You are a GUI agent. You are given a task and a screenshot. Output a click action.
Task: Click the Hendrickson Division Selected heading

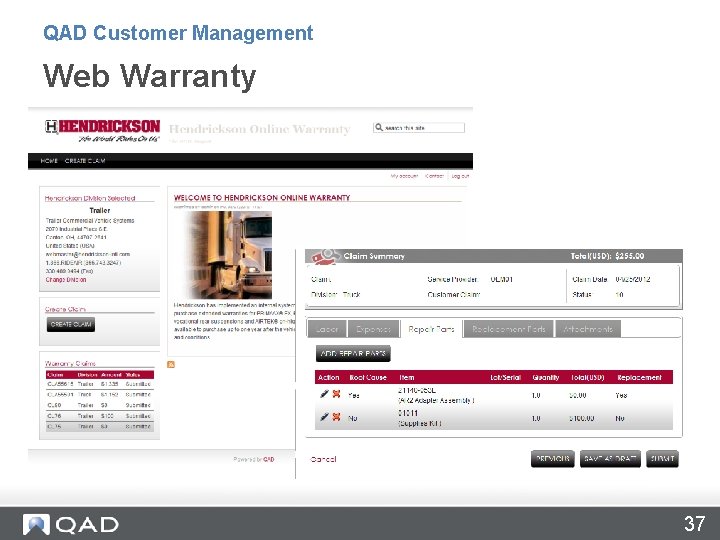(x=90, y=198)
